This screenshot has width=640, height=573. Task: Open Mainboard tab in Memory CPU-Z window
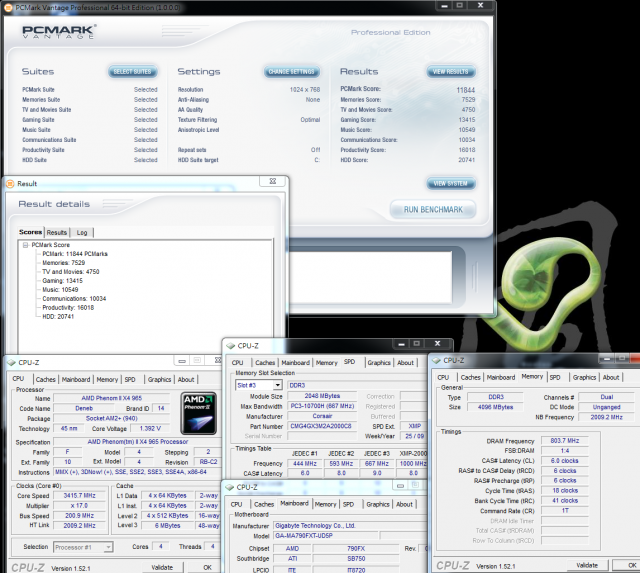[501, 378]
